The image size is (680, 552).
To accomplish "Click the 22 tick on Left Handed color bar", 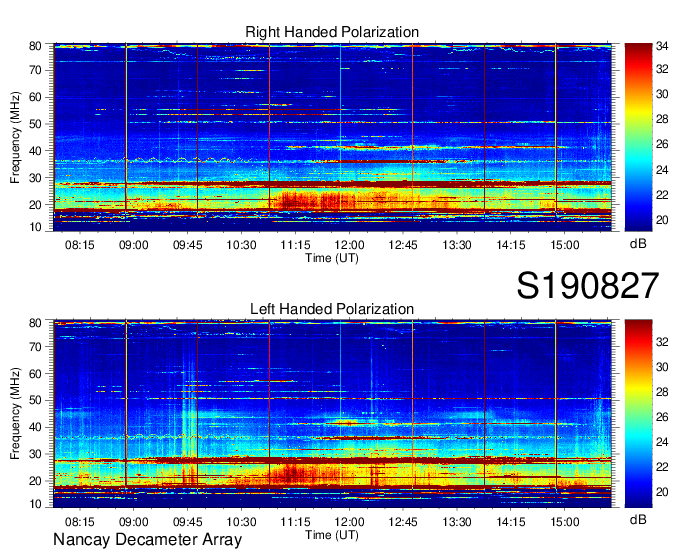I will tap(662, 467).
